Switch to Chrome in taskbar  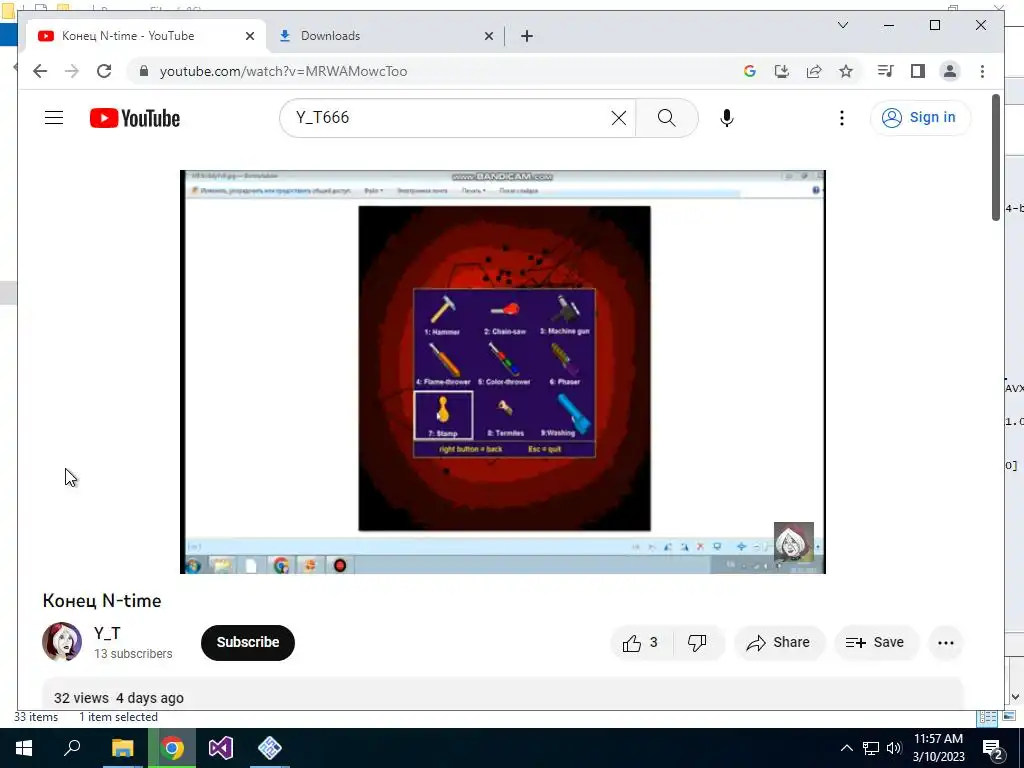[x=172, y=748]
